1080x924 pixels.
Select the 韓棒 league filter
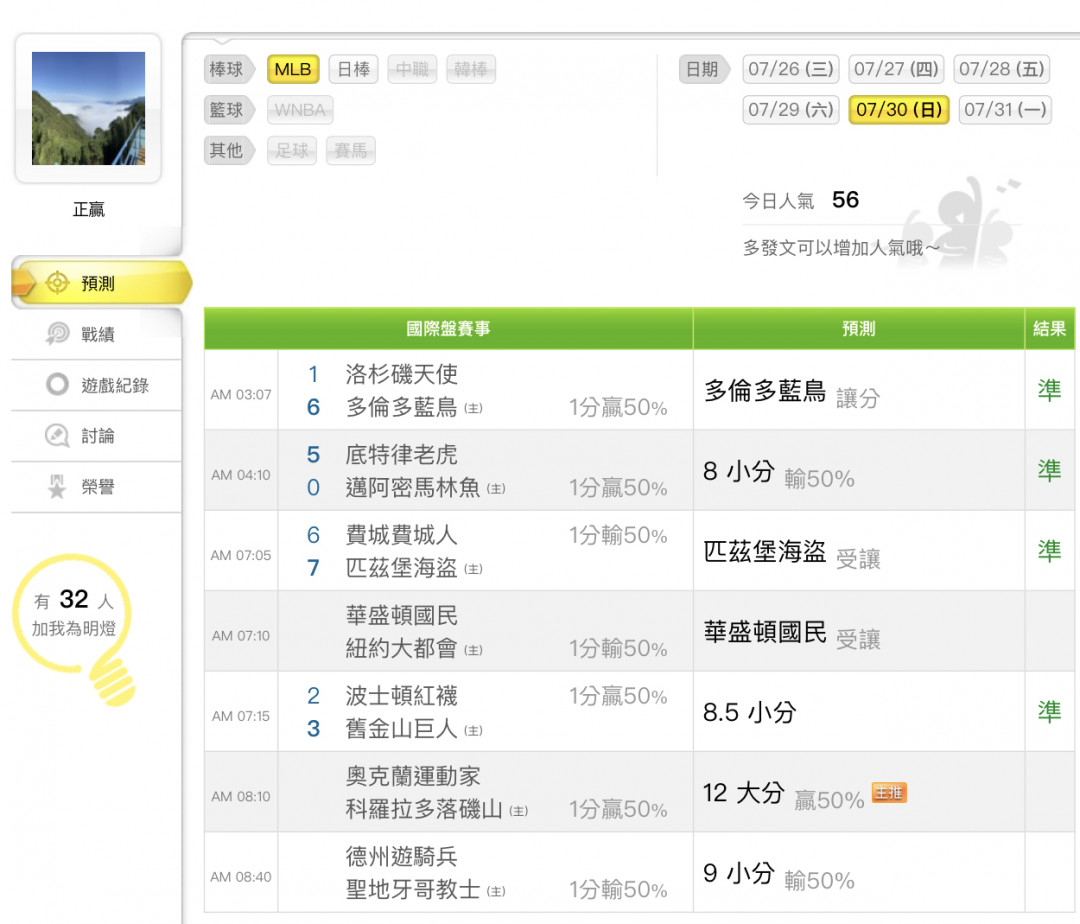[470, 70]
